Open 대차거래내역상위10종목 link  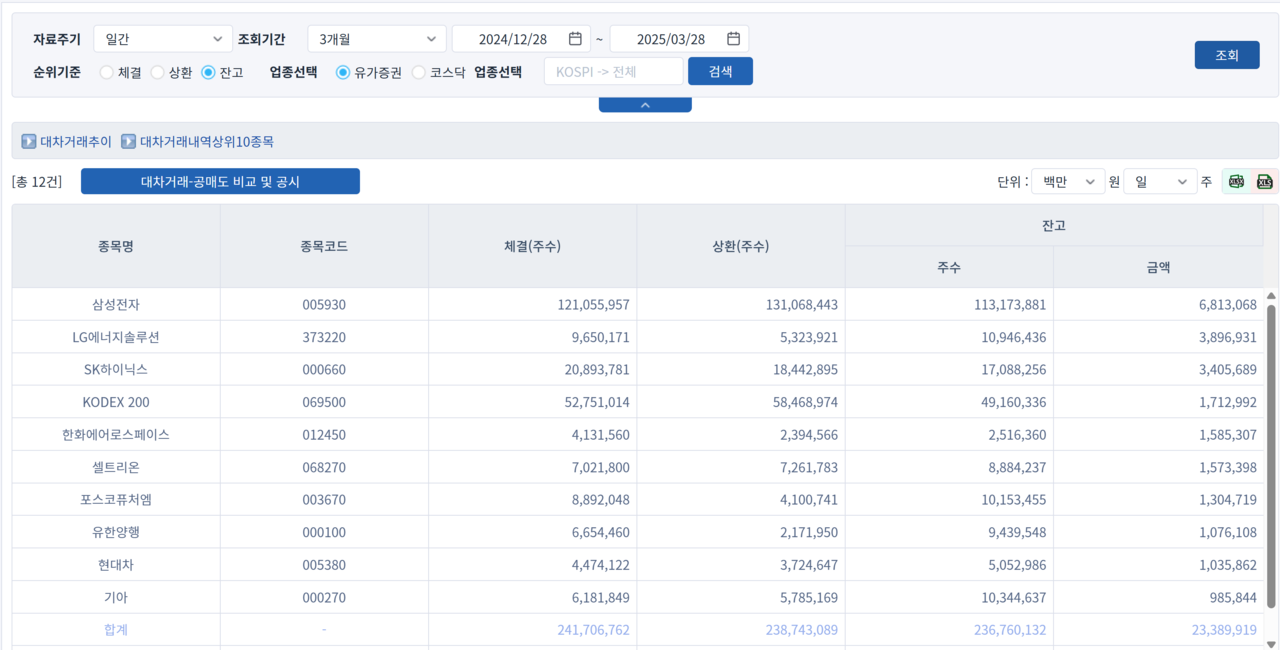click(207, 142)
